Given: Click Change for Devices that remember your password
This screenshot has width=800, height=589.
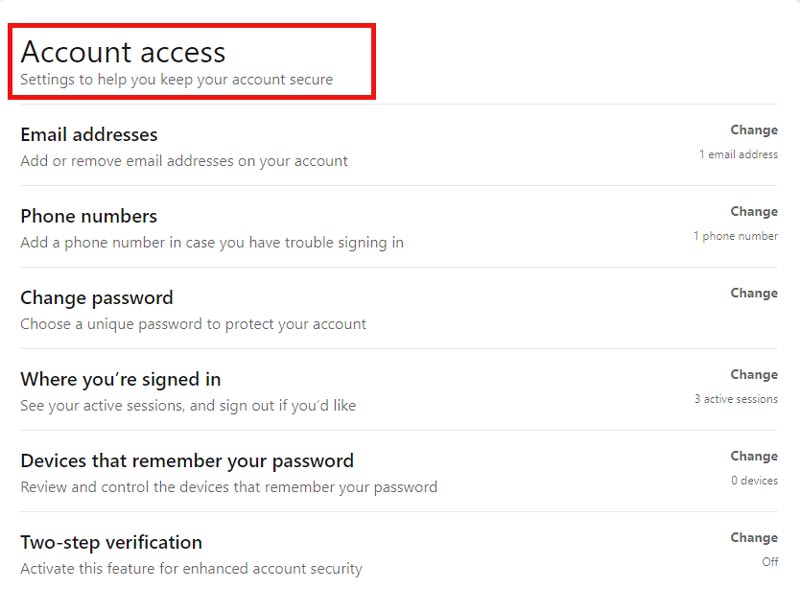Looking at the screenshot, I should [753, 456].
